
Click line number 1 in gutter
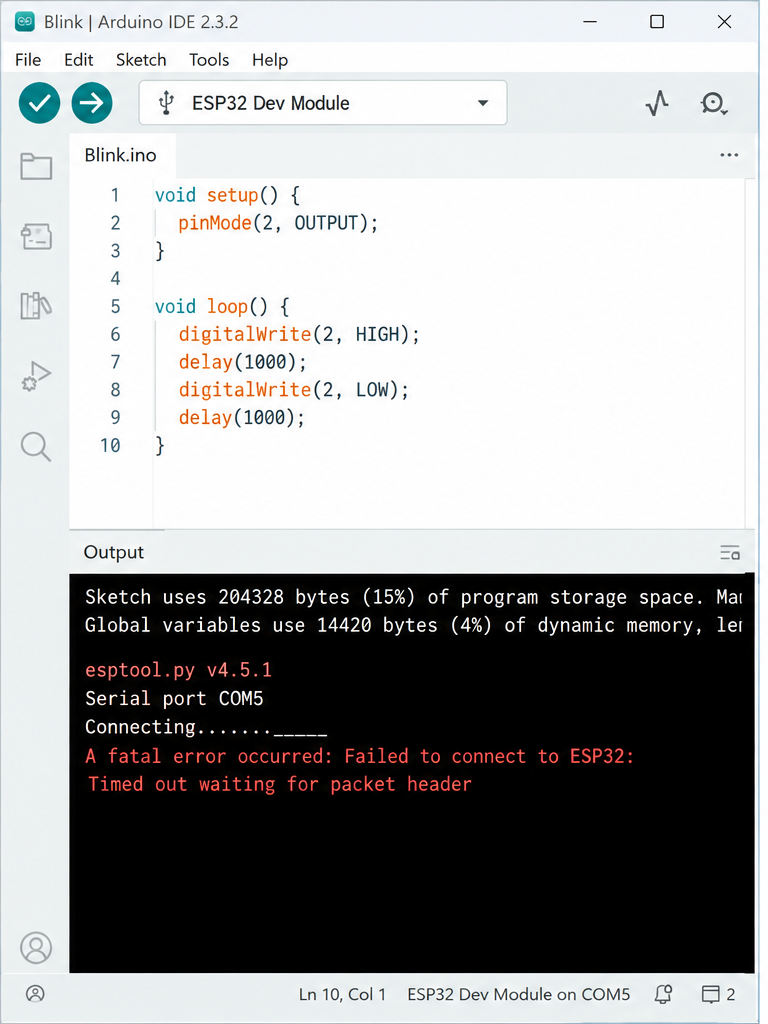pos(116,195)
